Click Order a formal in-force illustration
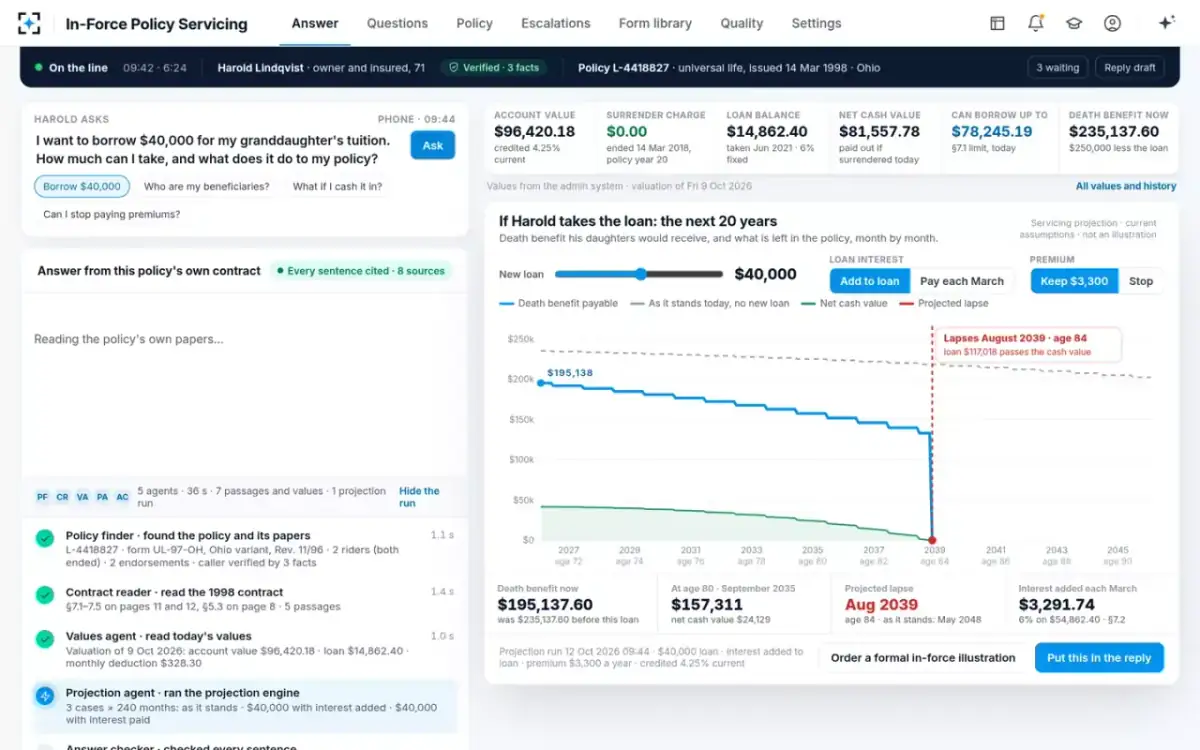The width and height of the screenshot is (1200, 750). coord(923,658)
